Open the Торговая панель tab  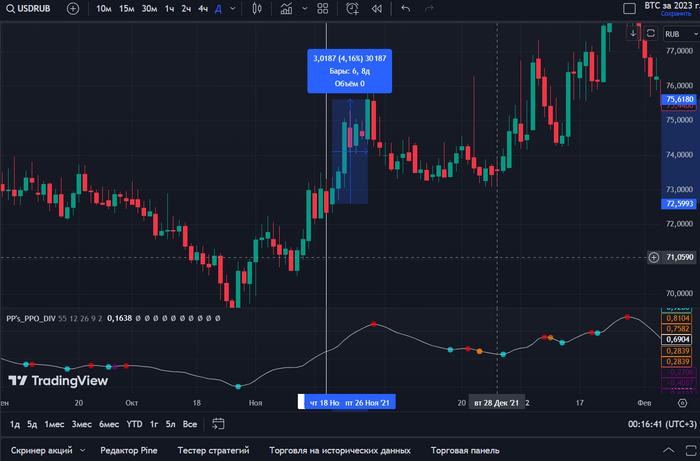(x=465, y=450)
